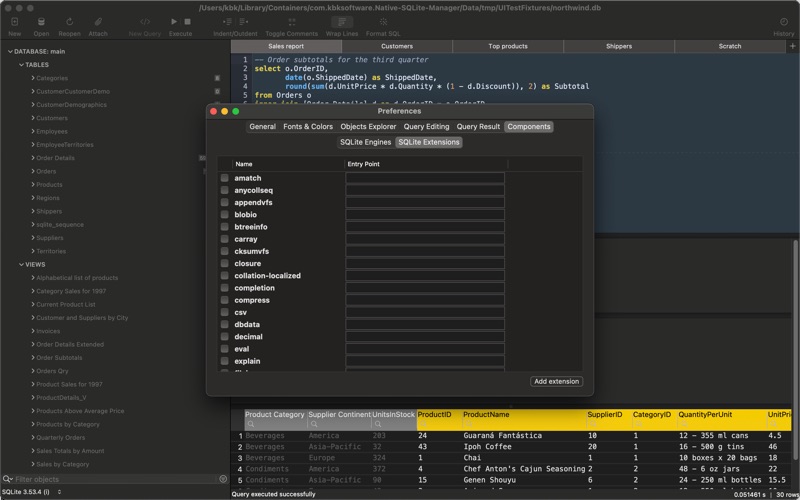Collapse the VIEWS section chevron
800x500 pixels.
pos(21,264)
